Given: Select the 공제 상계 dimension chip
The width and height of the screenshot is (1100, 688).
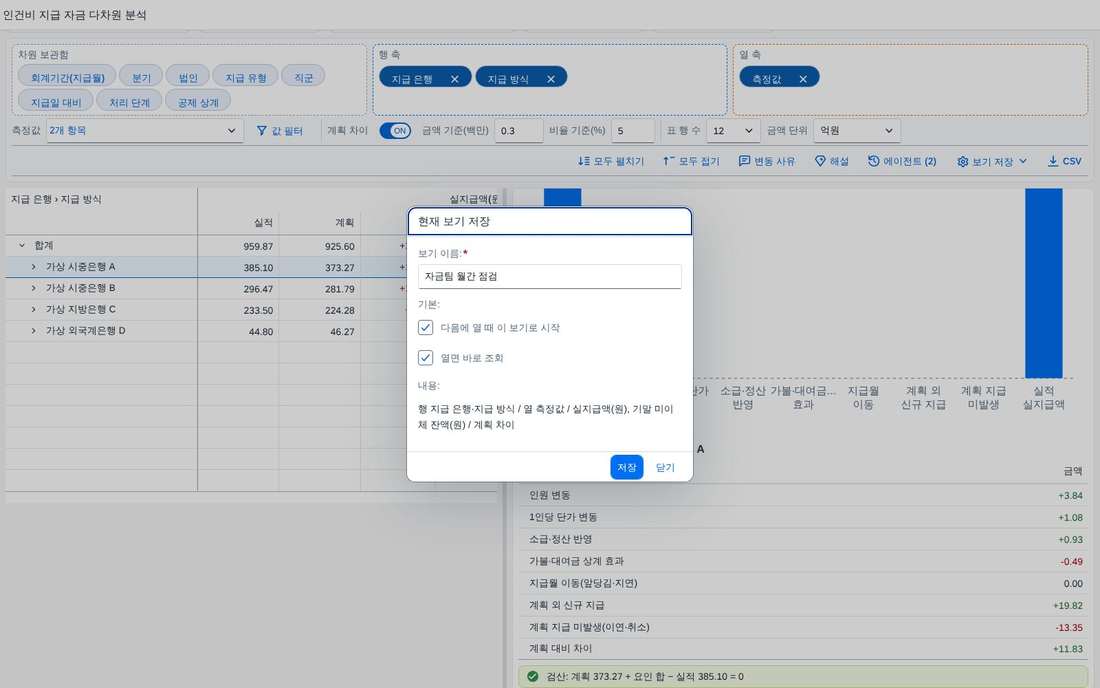Looking at the screenshot, I should click(198, 102).
